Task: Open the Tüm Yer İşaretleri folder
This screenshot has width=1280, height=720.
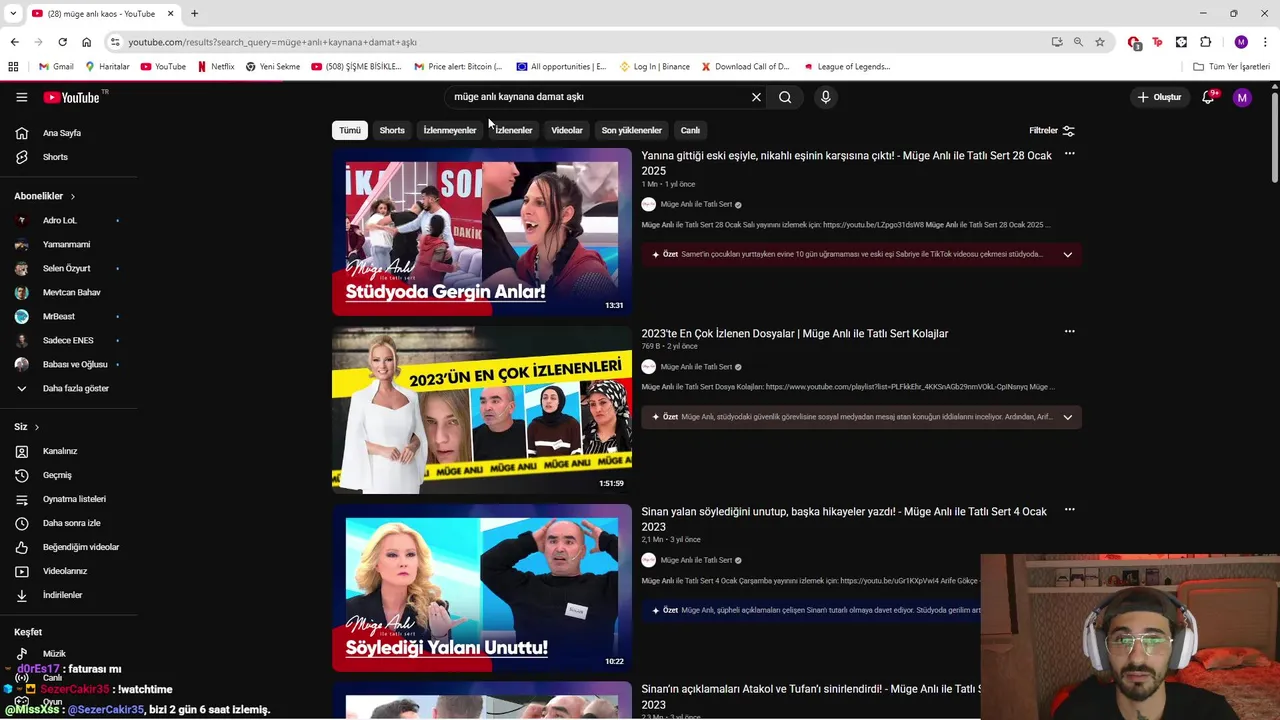Action: click(1232, 67)
